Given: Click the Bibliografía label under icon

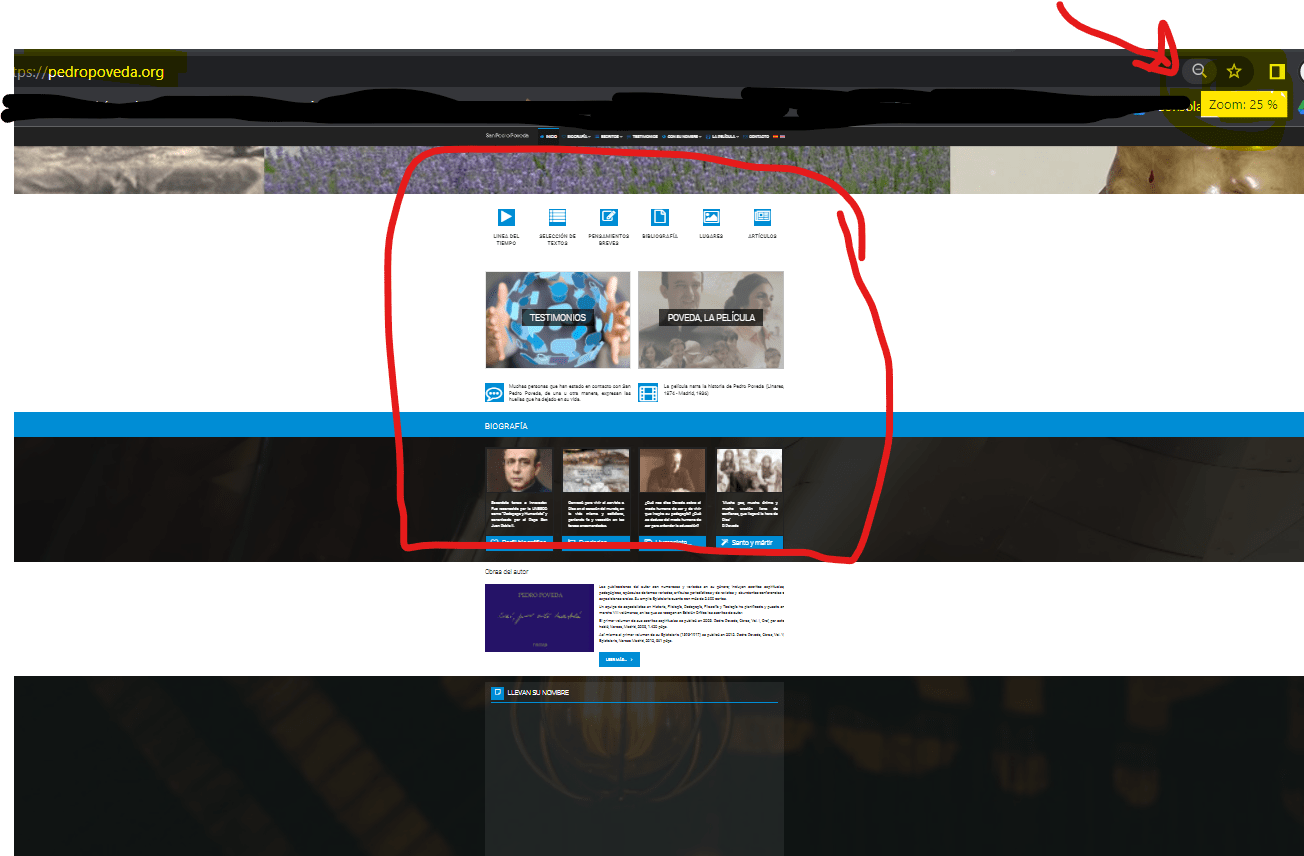Looking at the screenshot, I should 660,236.
